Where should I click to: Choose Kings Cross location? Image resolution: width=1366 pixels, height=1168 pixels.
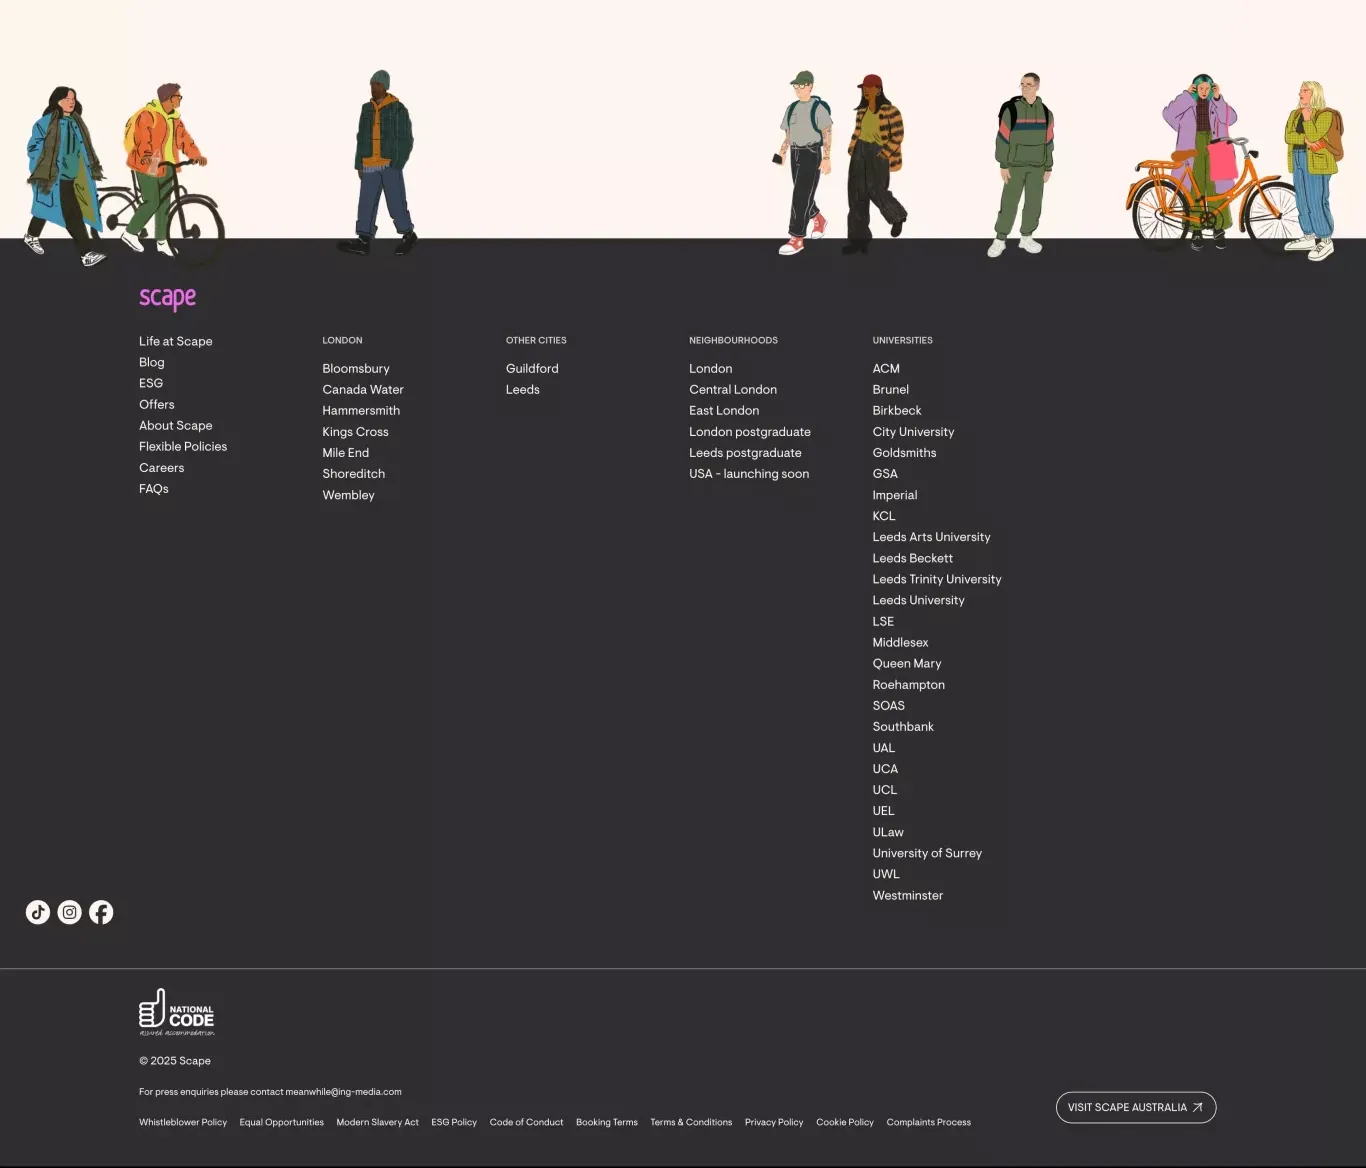(356, 431)
